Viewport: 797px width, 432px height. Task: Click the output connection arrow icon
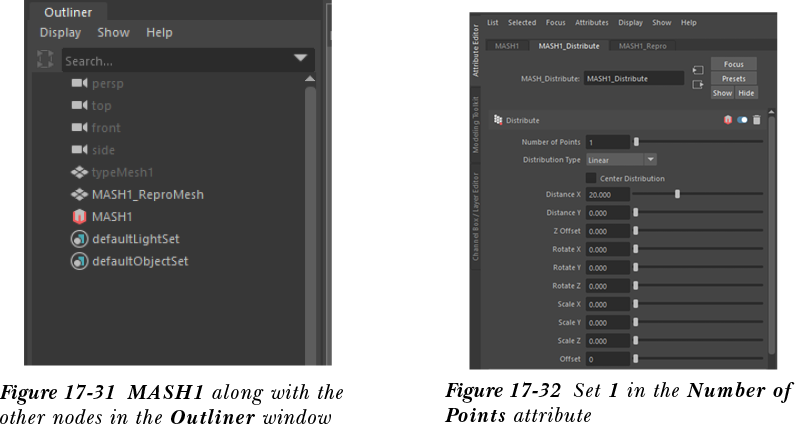(x=698, y=85)
